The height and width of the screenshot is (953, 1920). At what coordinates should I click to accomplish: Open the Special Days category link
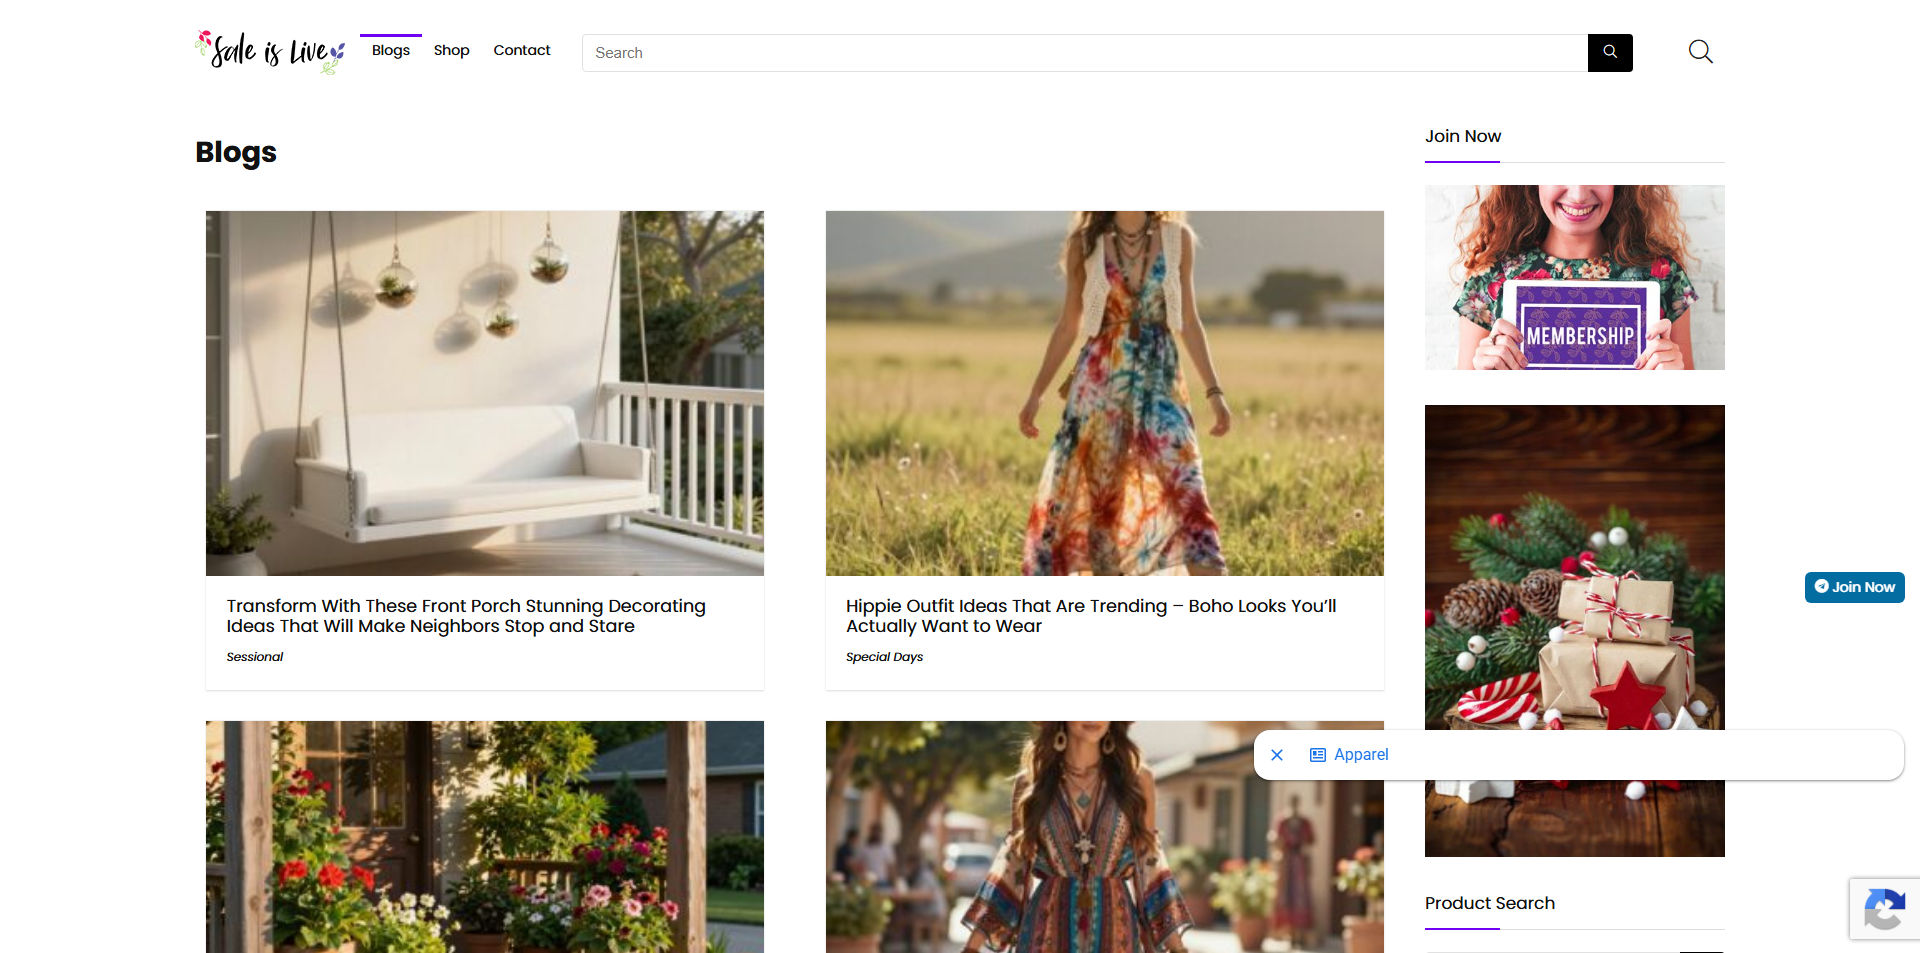[x=884, y=657]
